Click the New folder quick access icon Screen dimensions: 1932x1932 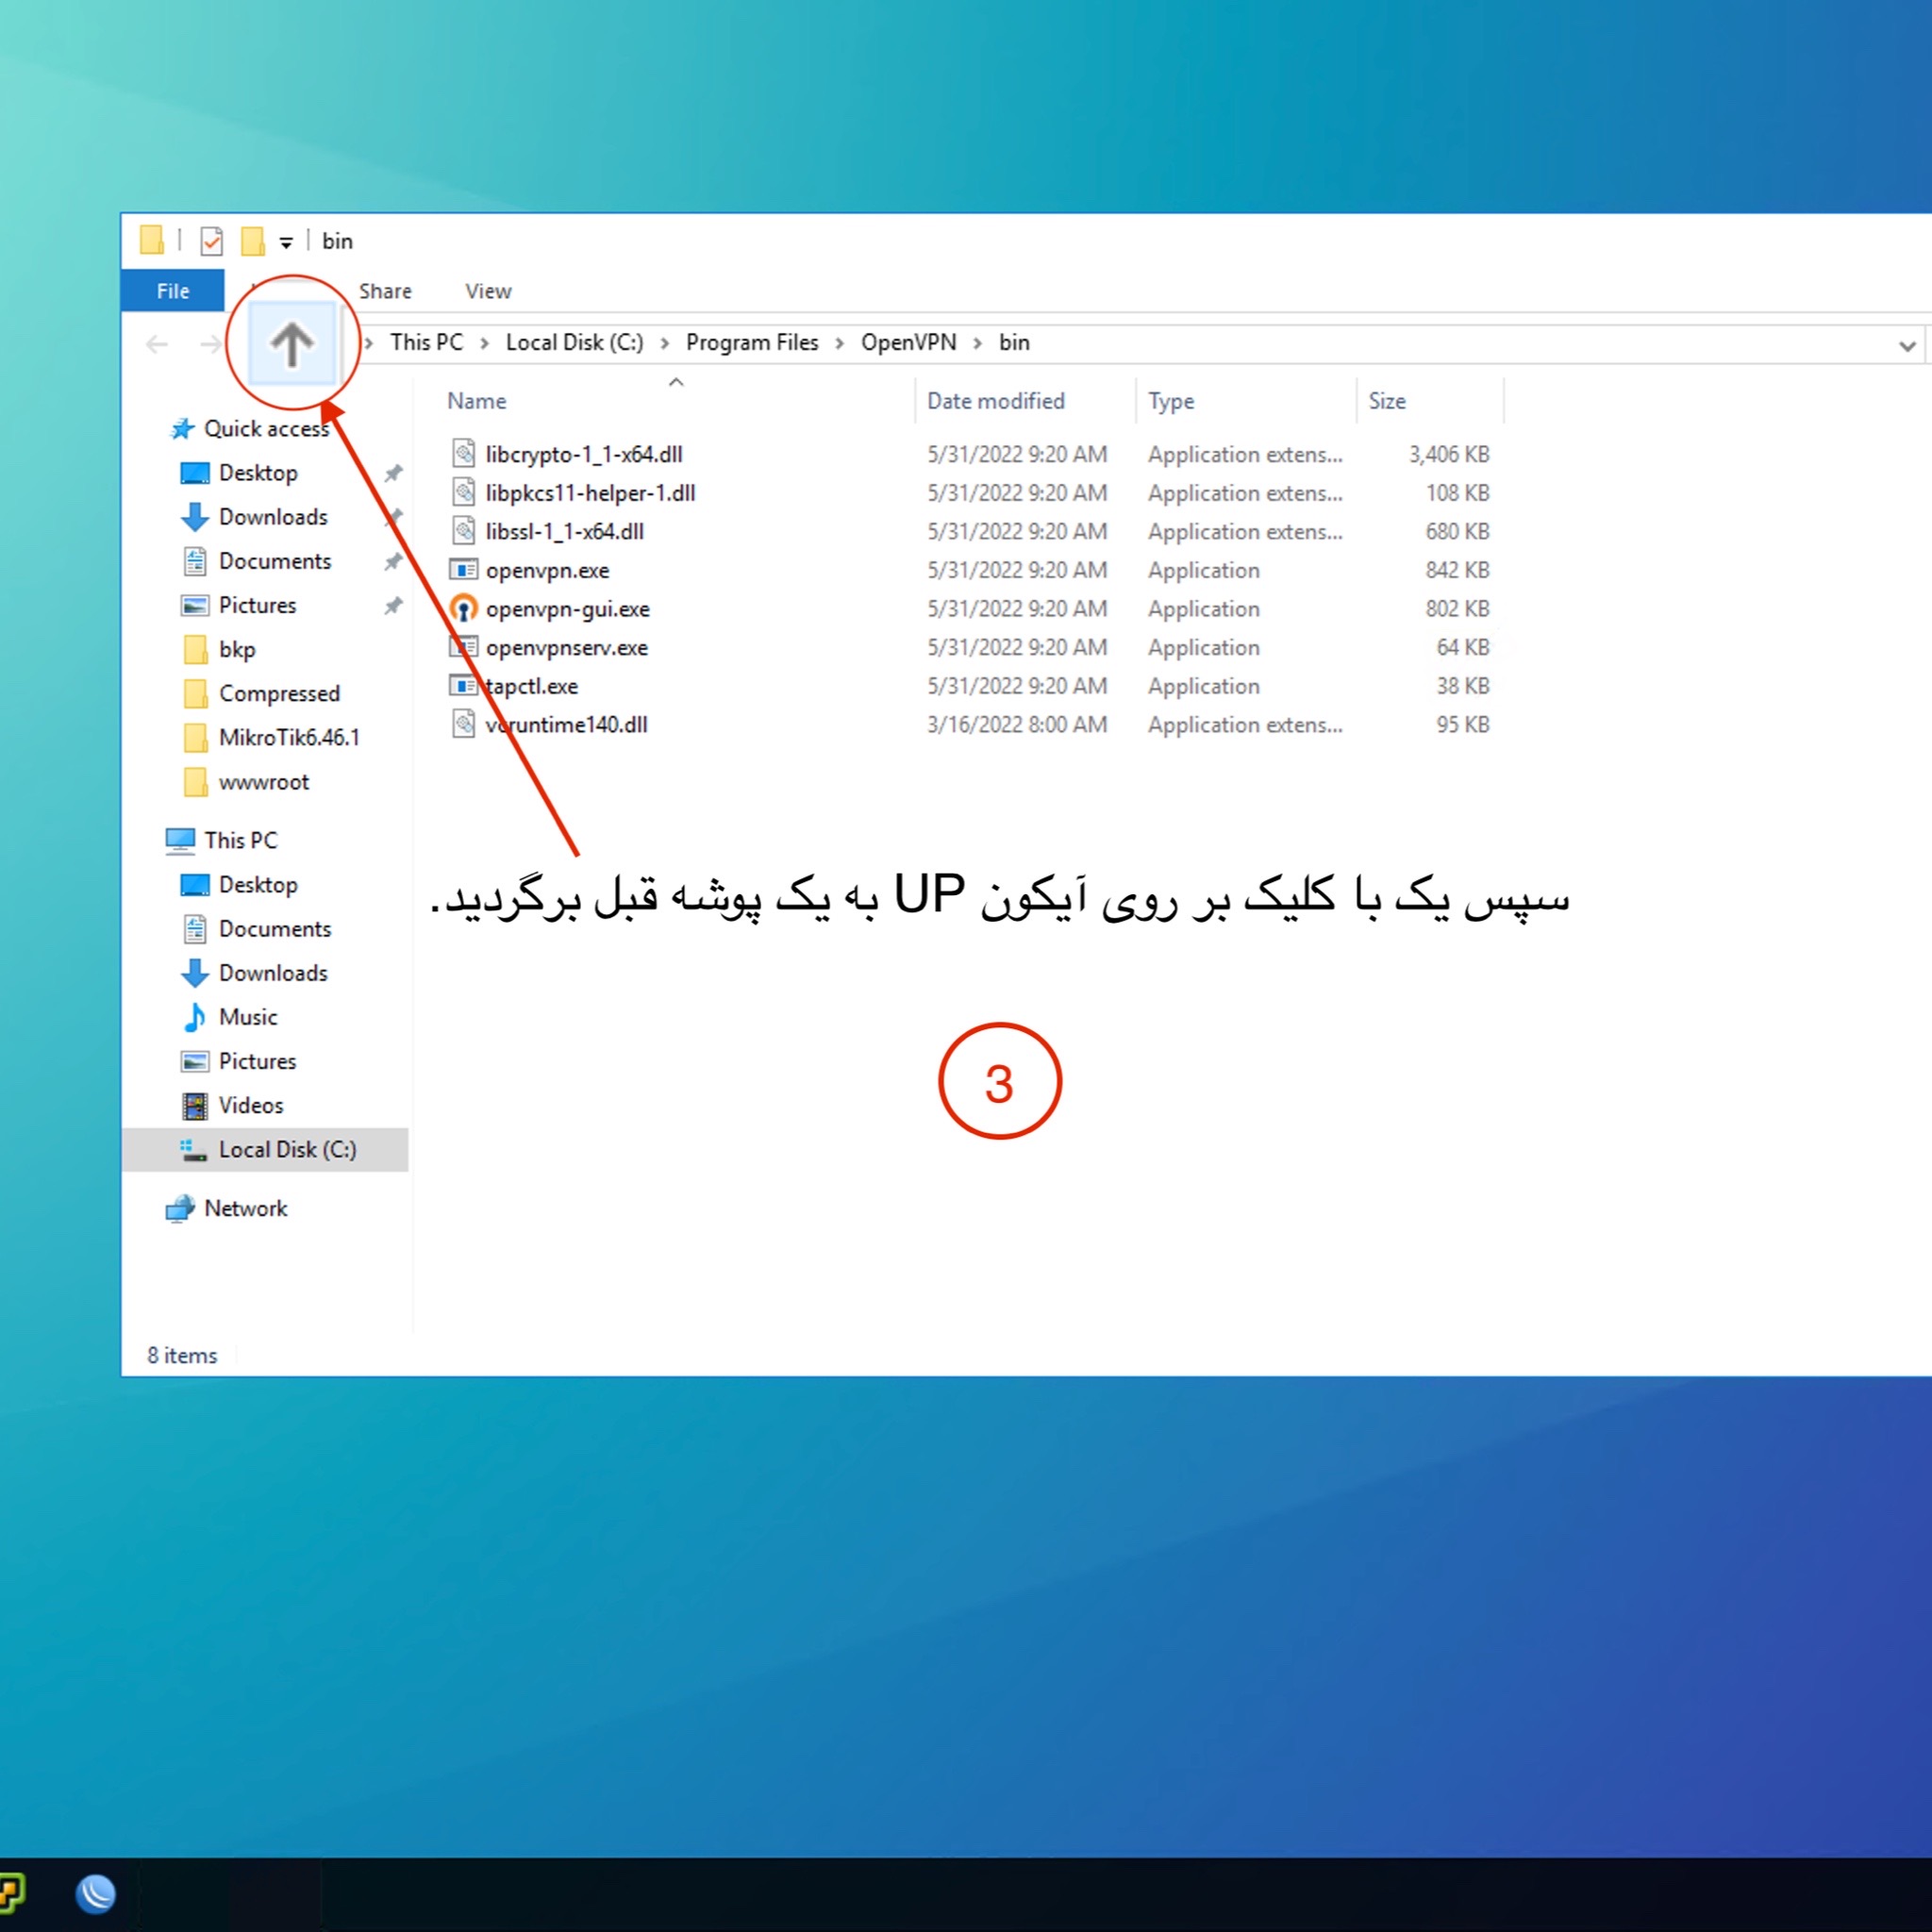point(253,241)
